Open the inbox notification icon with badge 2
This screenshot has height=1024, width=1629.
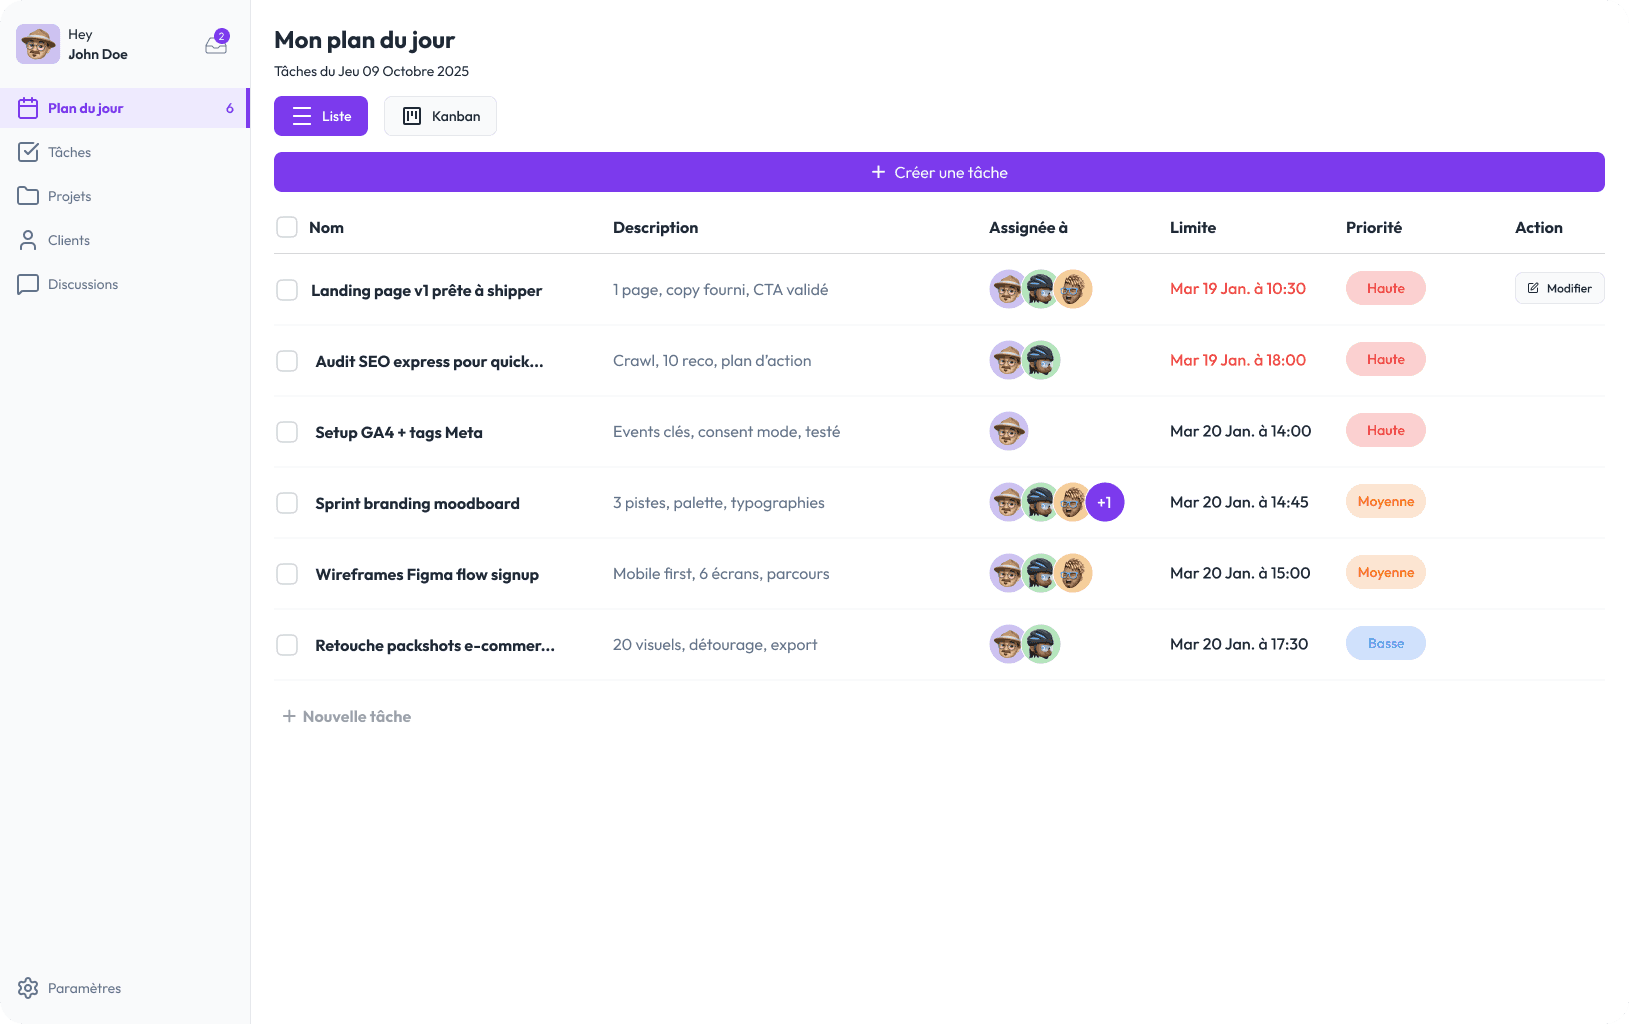215,44
